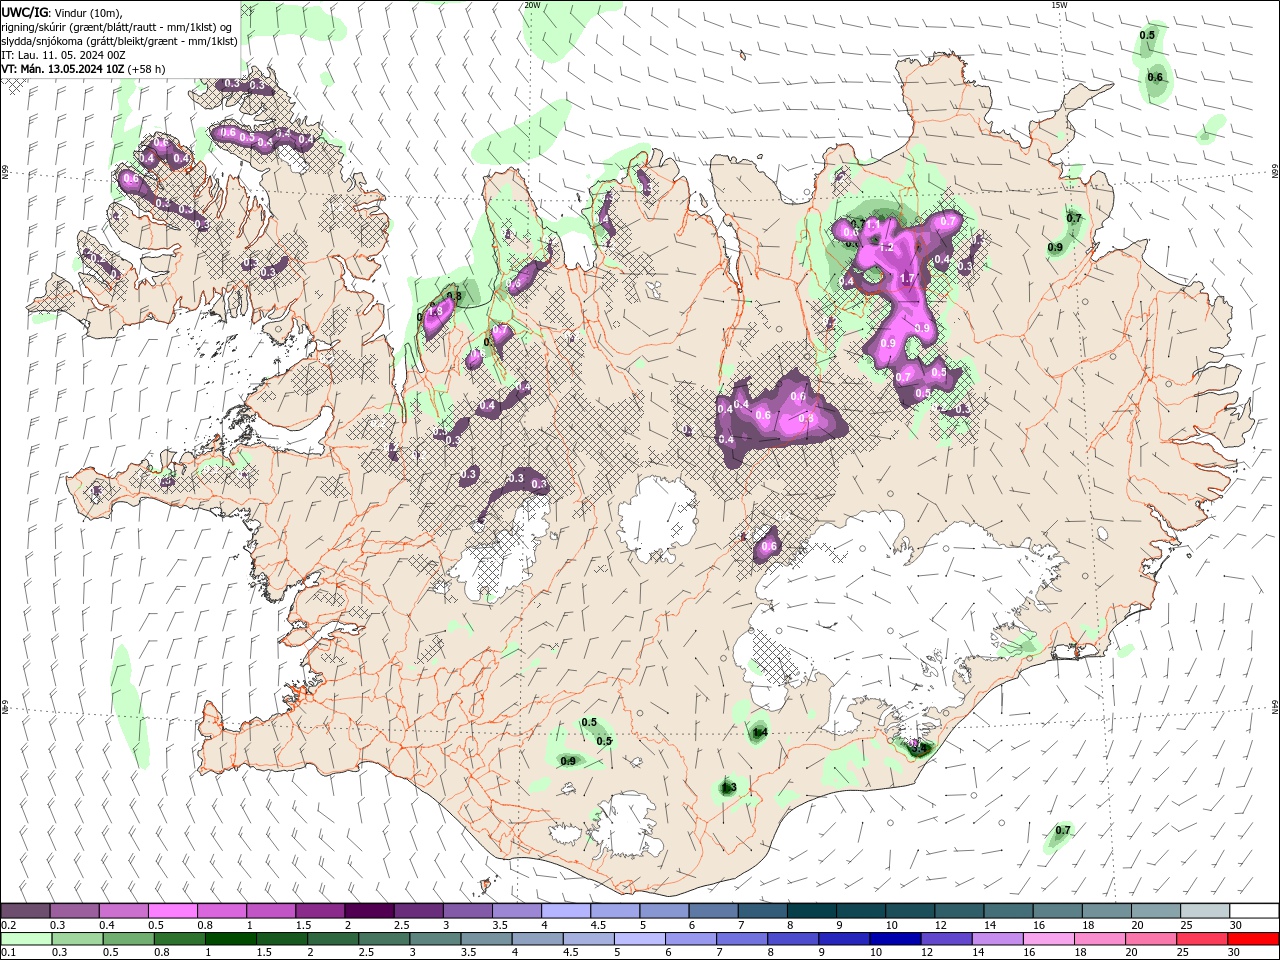Click the '1.4' rain value in south Iceland
Image resolution: width=1280 pixels, height=960 pixels.
759,733
